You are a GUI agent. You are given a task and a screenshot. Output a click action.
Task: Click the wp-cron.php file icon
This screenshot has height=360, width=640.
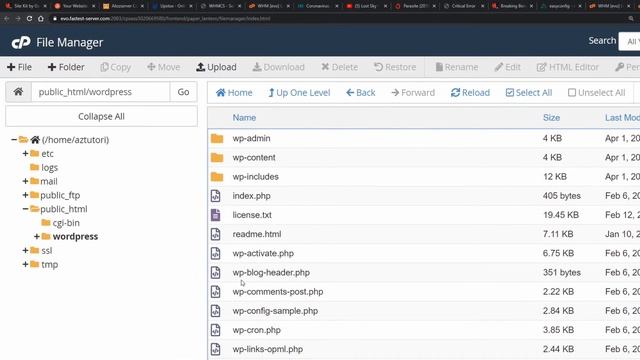pyautogui.click(x=216, y=330)
